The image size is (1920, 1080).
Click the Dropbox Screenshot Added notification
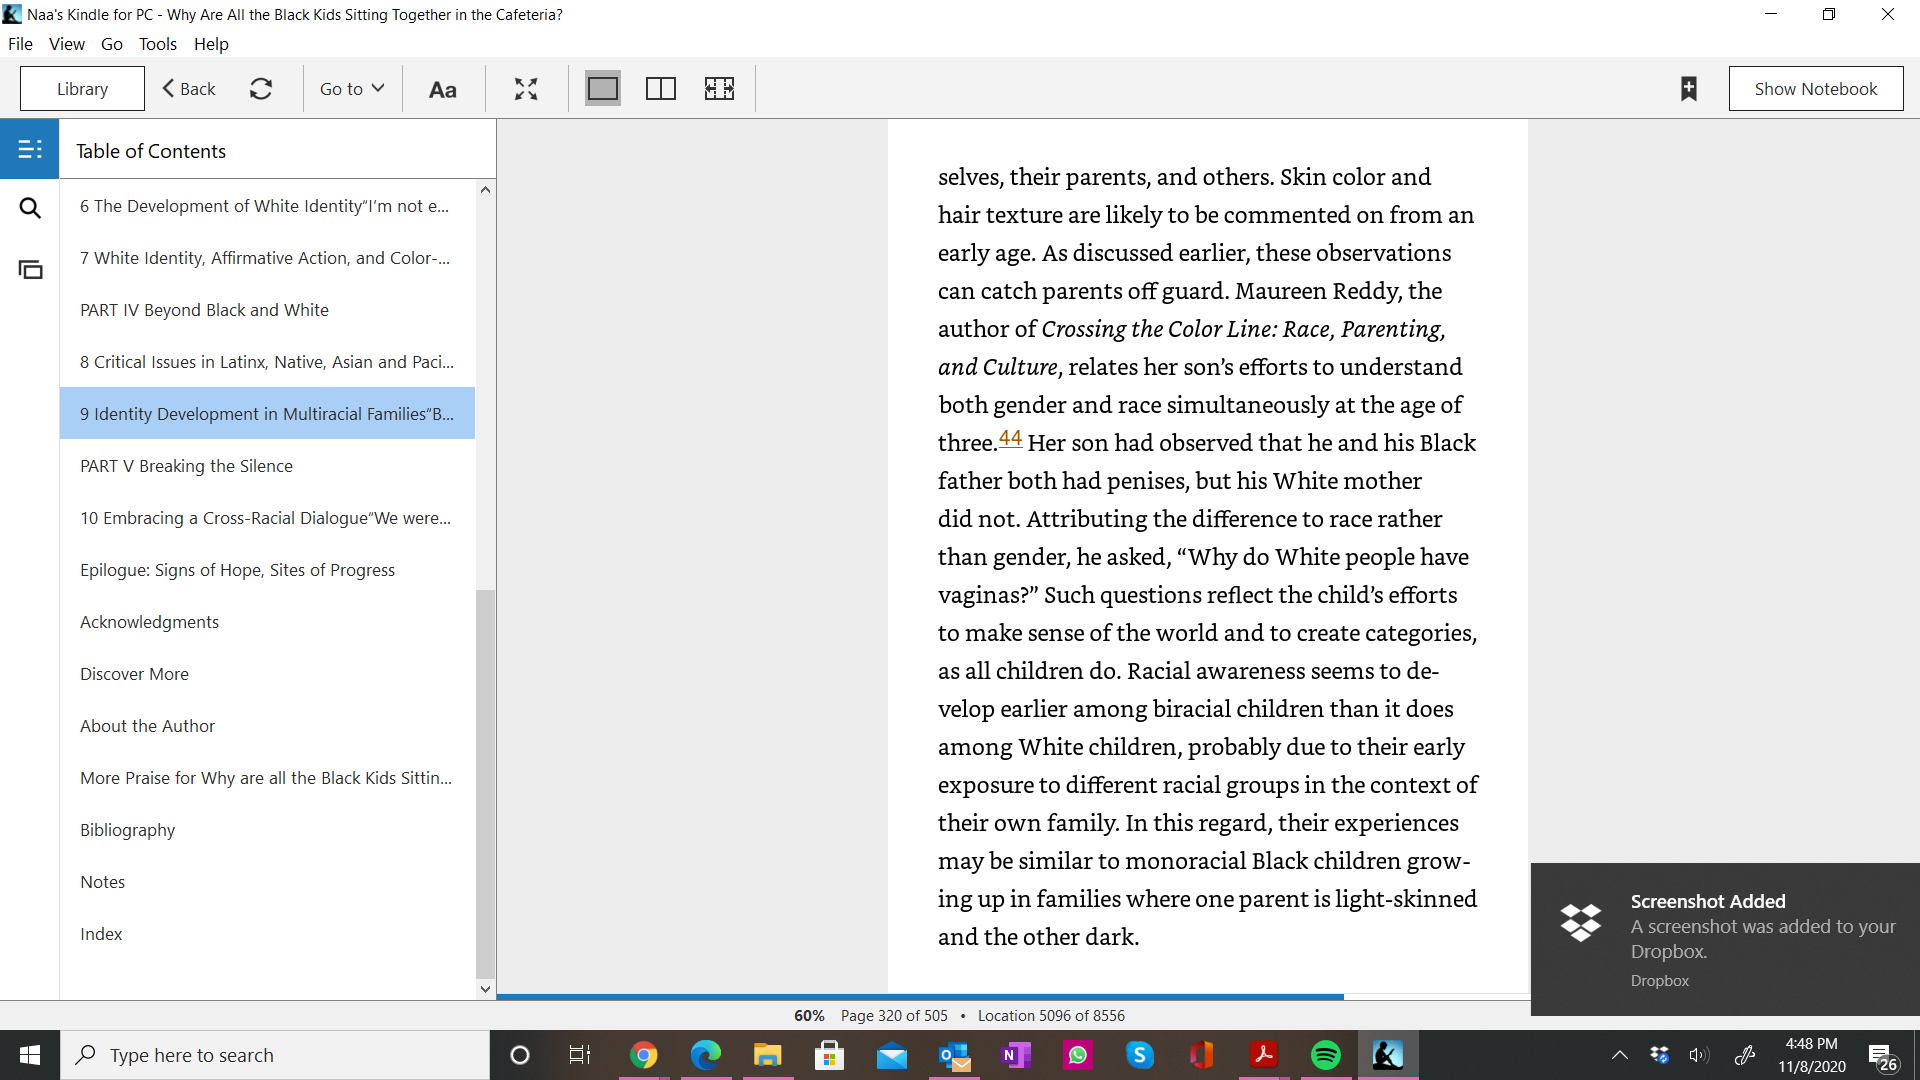pyautogui.click(x=1725, y=939)
